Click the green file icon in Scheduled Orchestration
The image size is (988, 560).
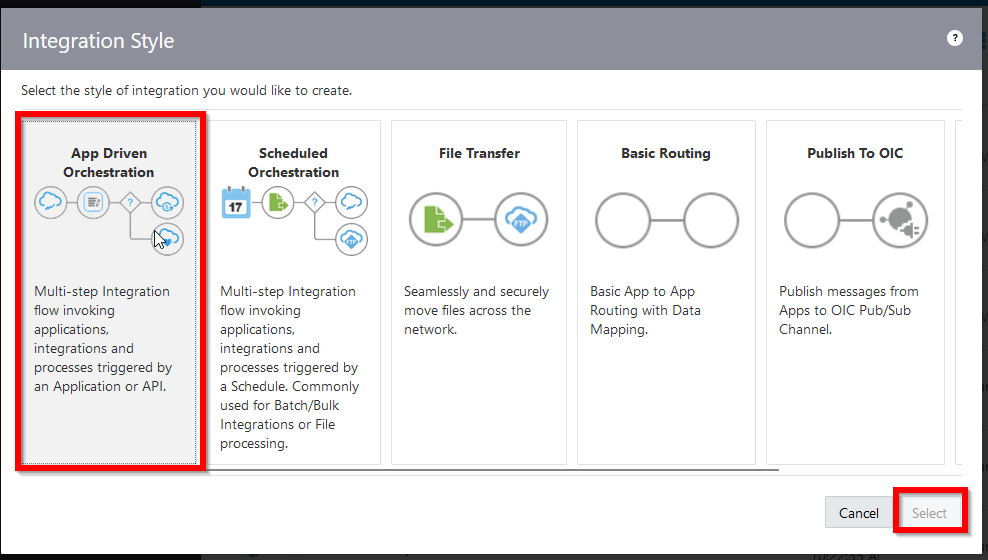(278, 202)
